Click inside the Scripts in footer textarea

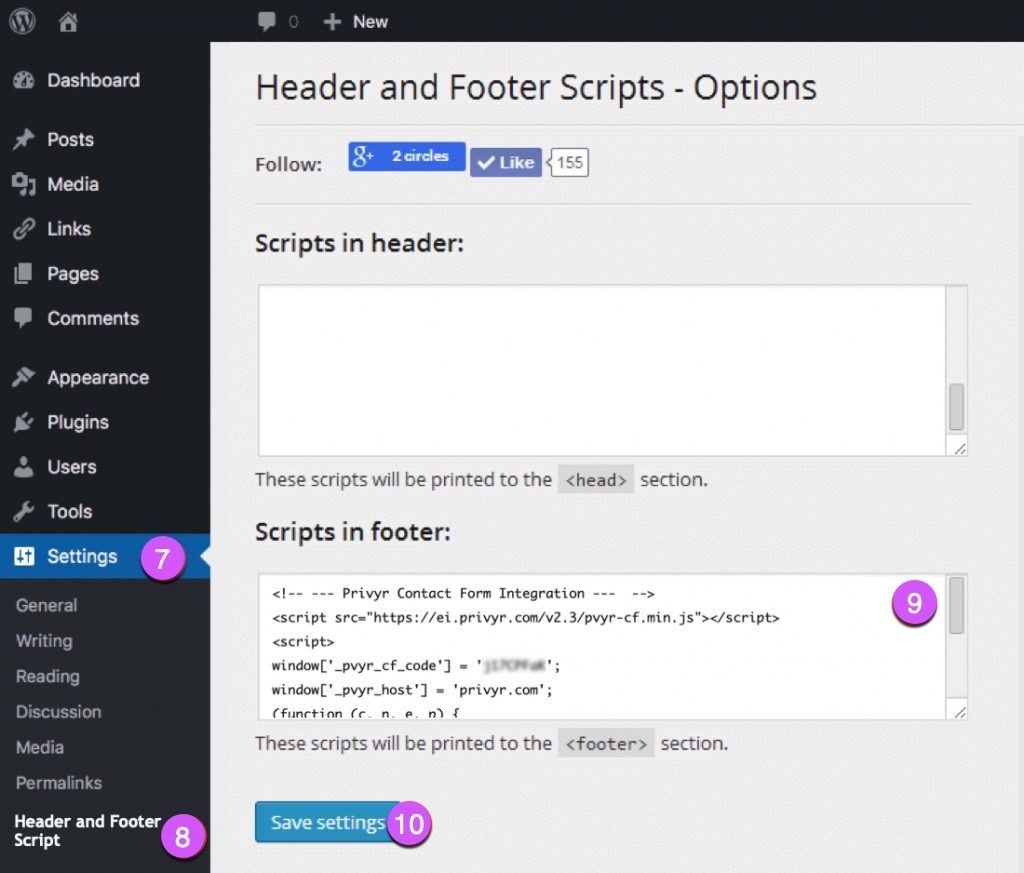click(601, 646)
